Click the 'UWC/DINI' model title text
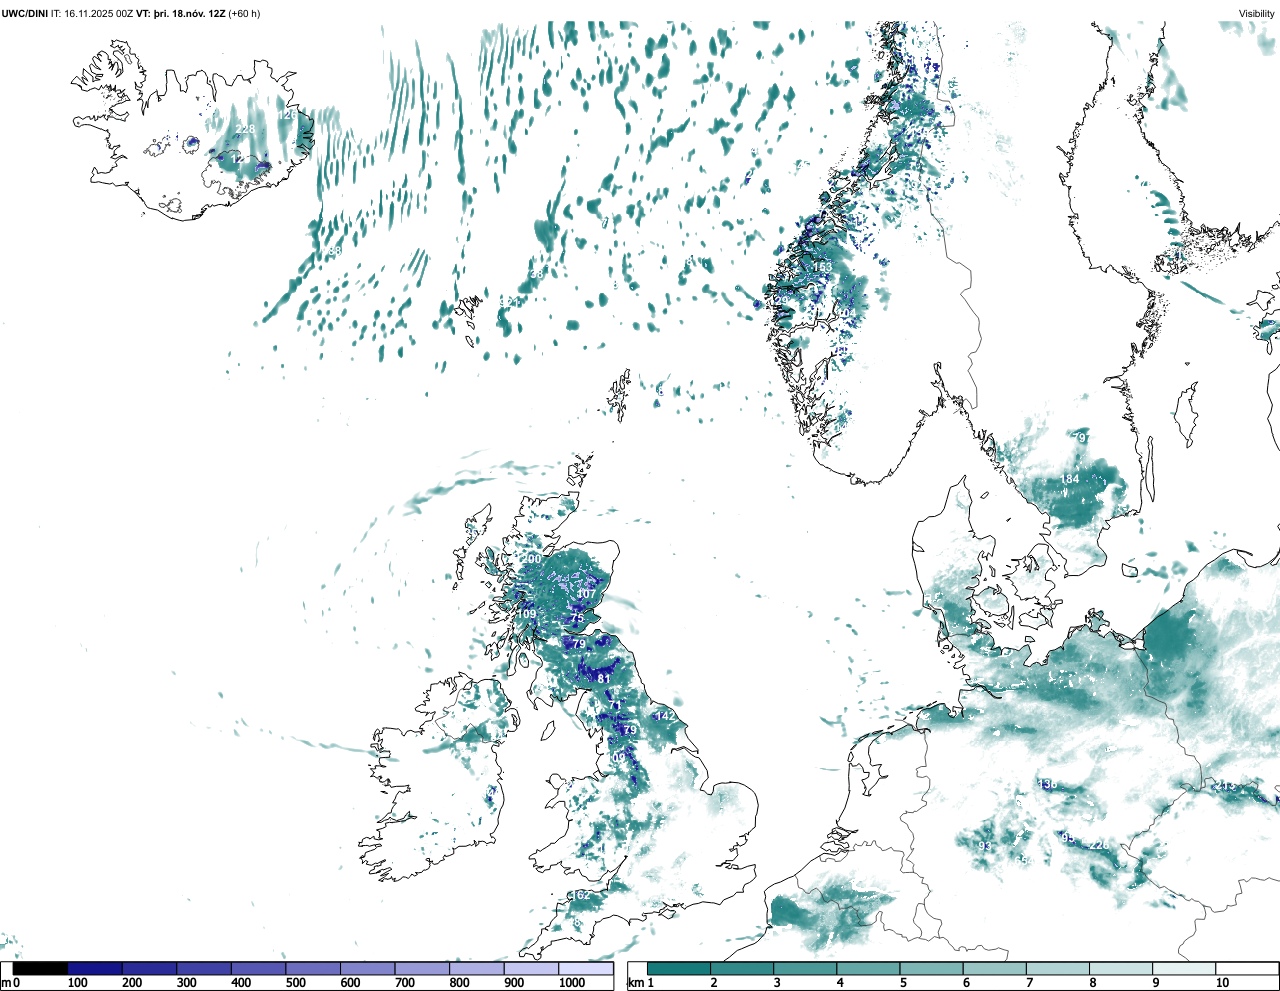Viewport: 1280px width, 991px height. 24,14
